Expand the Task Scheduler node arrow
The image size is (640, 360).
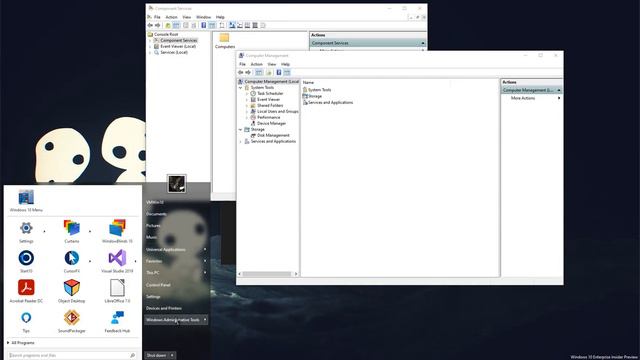point(247,93)
